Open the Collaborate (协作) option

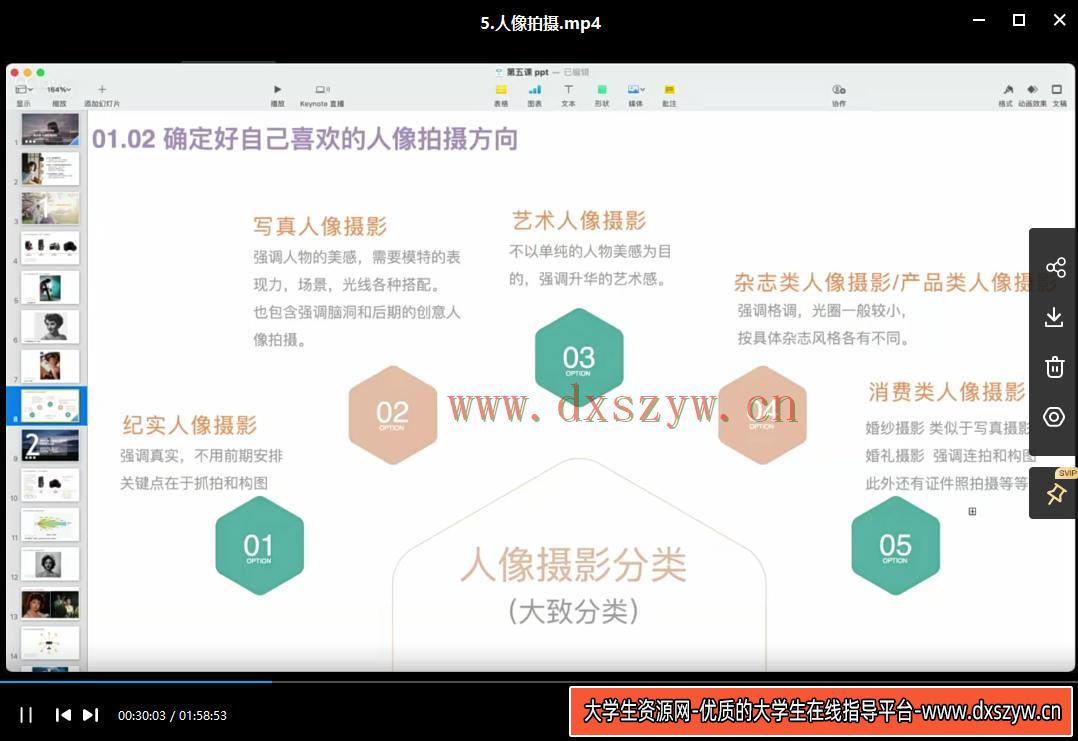click(x=839, y=94)
